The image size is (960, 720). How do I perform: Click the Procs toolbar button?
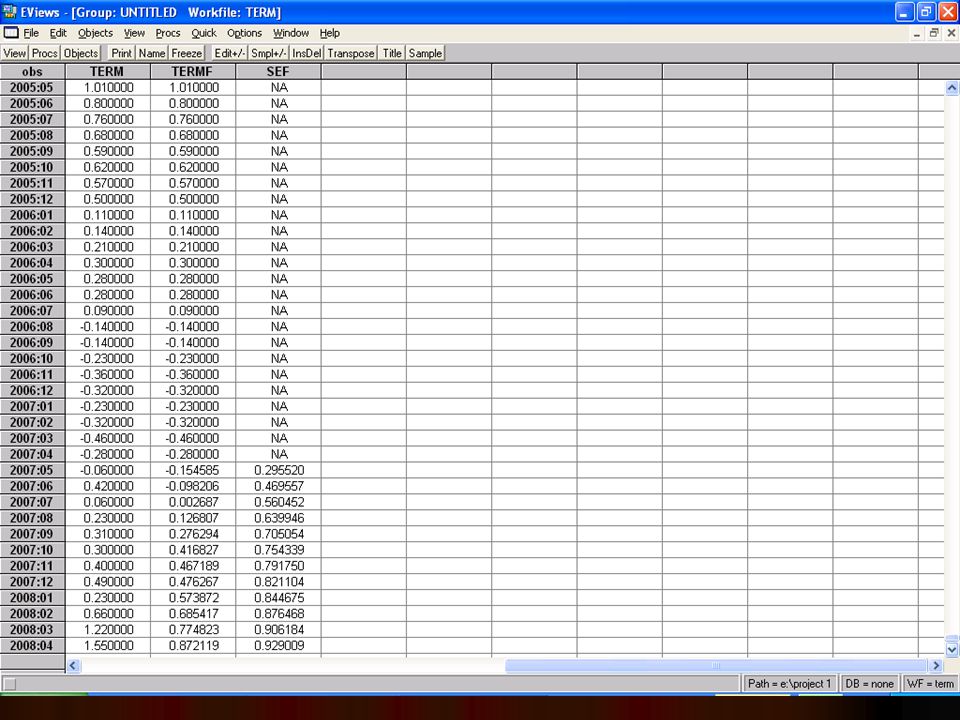45,53
